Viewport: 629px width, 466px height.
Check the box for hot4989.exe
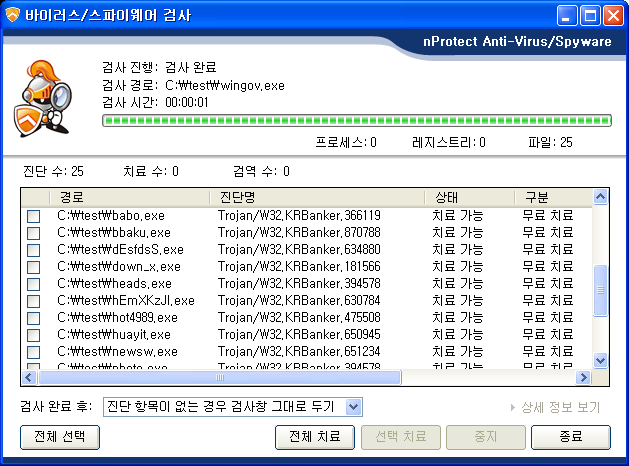(34, 318)
